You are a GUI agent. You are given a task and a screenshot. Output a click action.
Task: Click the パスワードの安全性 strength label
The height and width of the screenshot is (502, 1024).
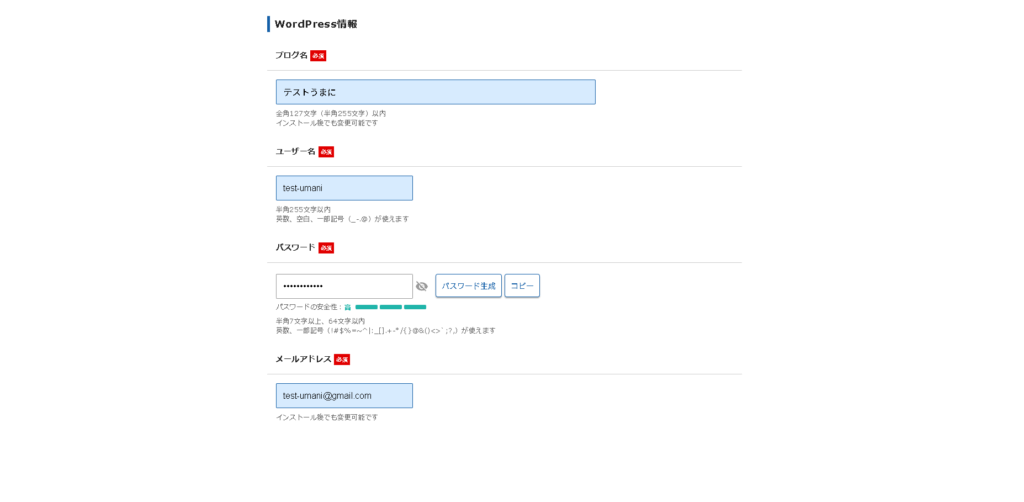coord(308,307)
